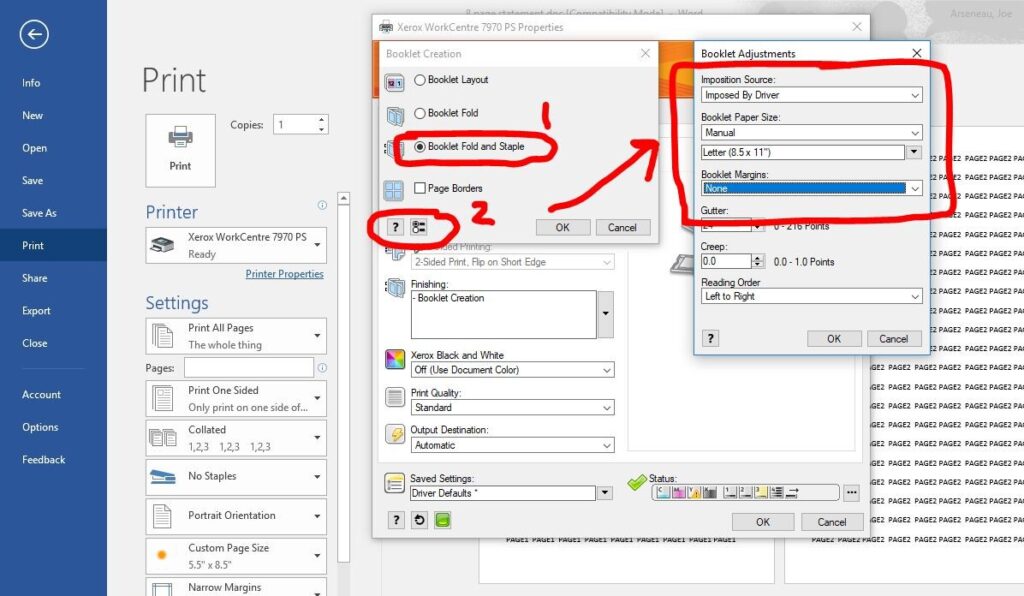Open booklet adjustments settings icon
The width and height of the screenshot is (1024, 596).
[419, 227]
